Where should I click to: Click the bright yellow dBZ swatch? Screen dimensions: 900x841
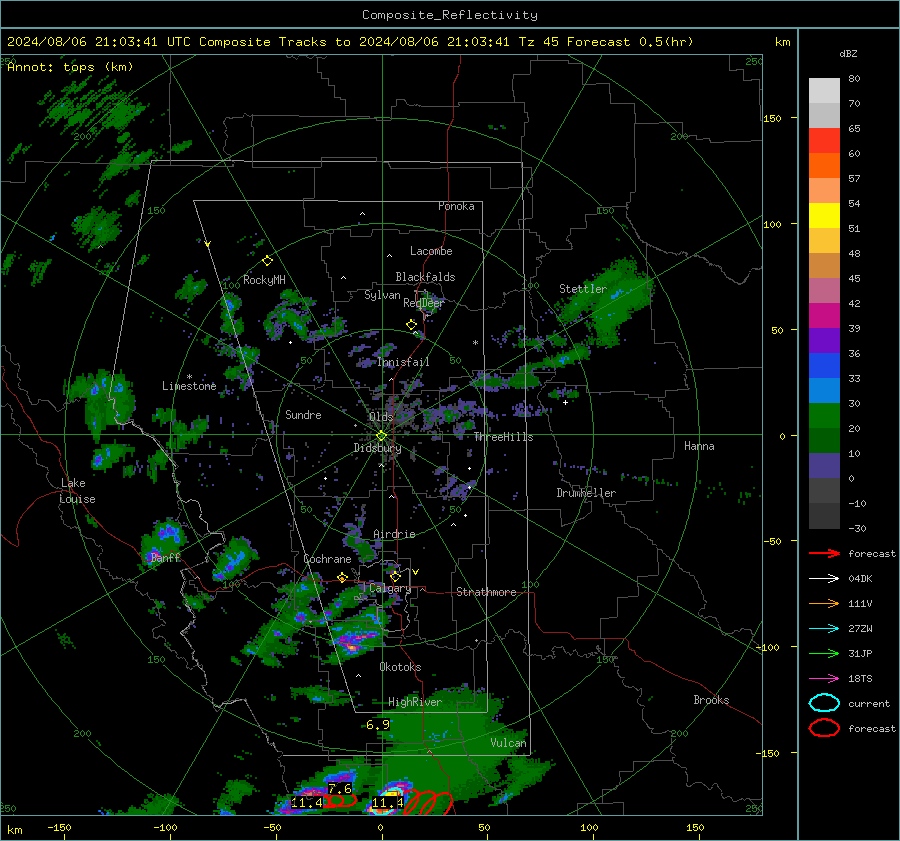point(824,215)
